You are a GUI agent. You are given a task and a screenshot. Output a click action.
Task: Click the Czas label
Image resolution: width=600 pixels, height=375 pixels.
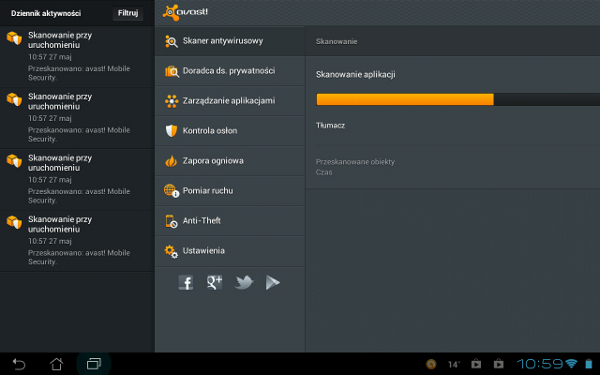pos(324,172)
